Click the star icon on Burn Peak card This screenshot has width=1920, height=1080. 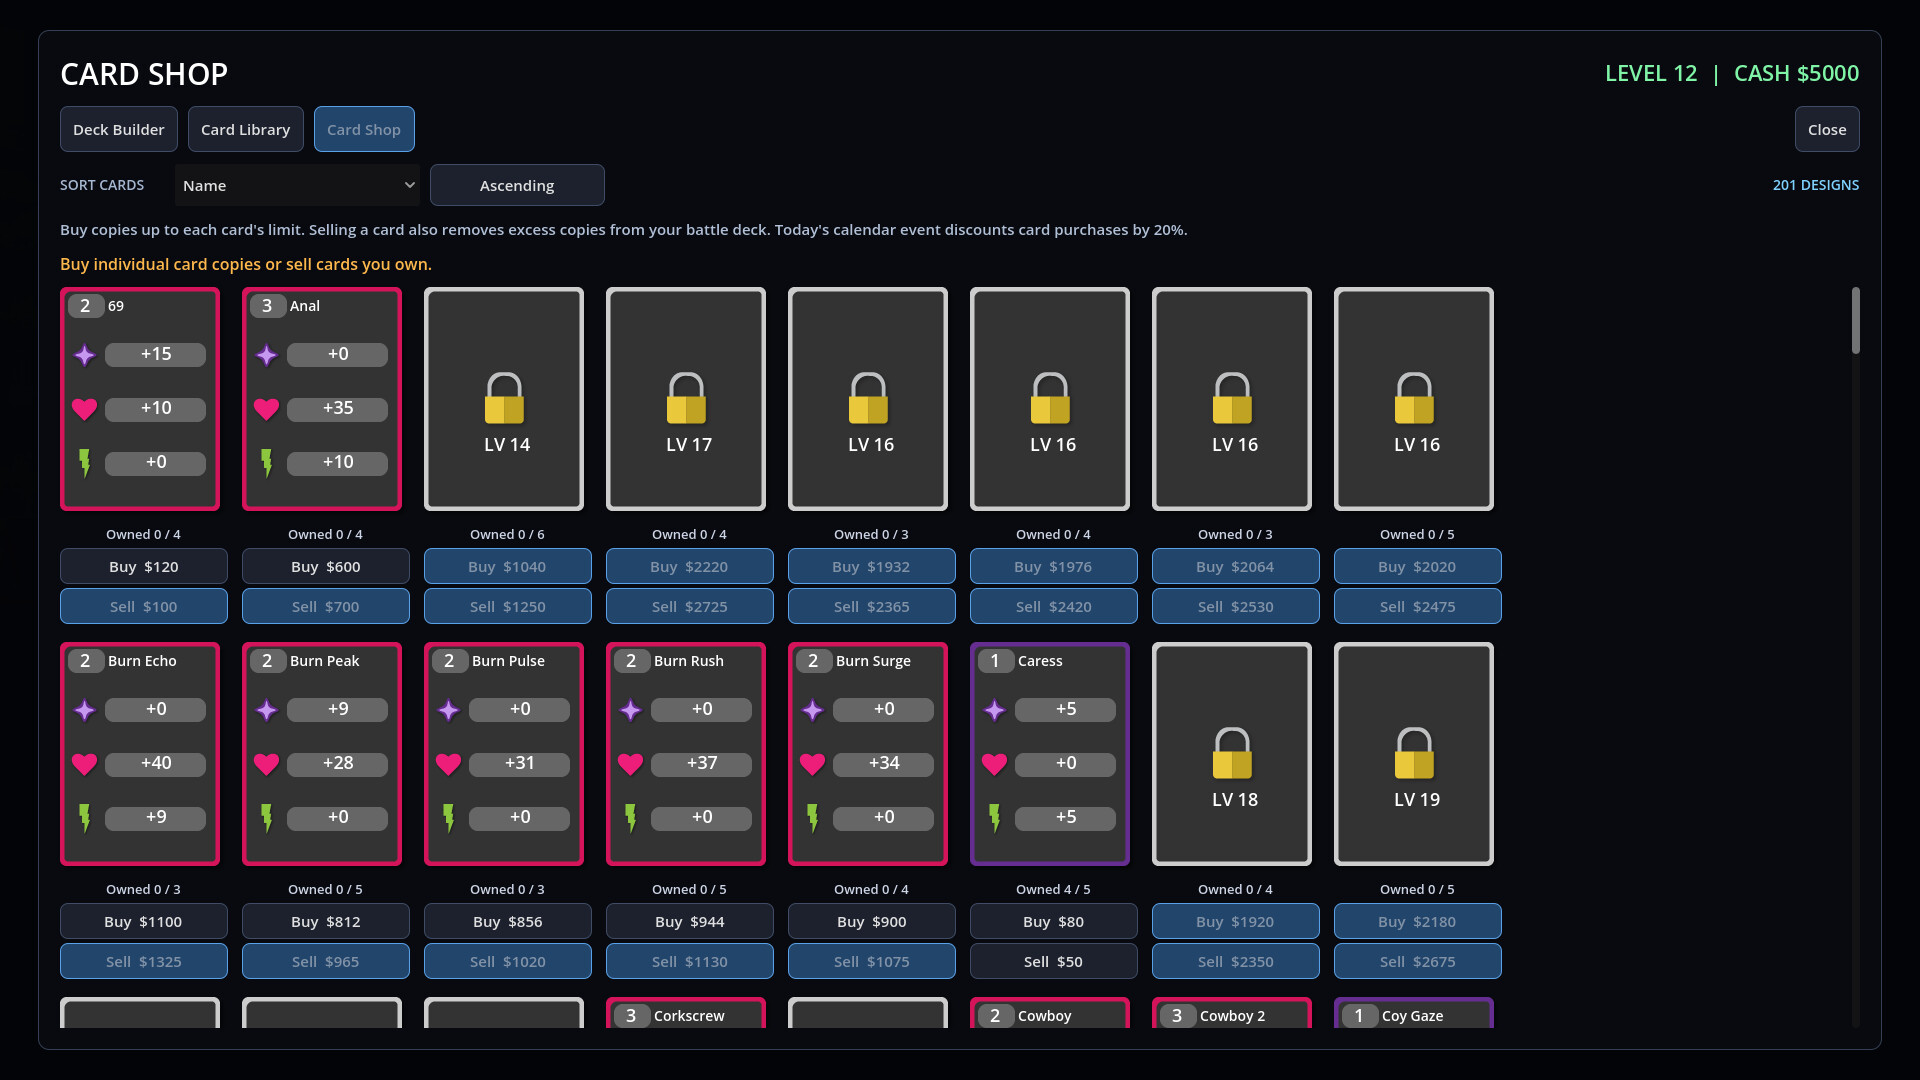pos(267,710)
